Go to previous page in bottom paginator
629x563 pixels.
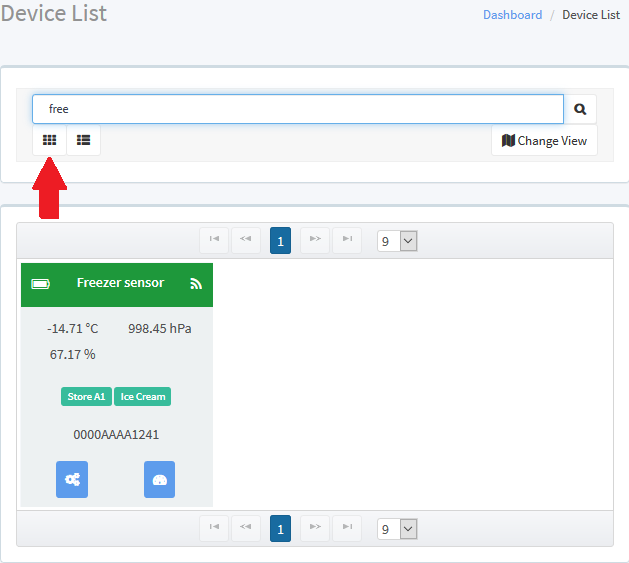coord(246,528)
